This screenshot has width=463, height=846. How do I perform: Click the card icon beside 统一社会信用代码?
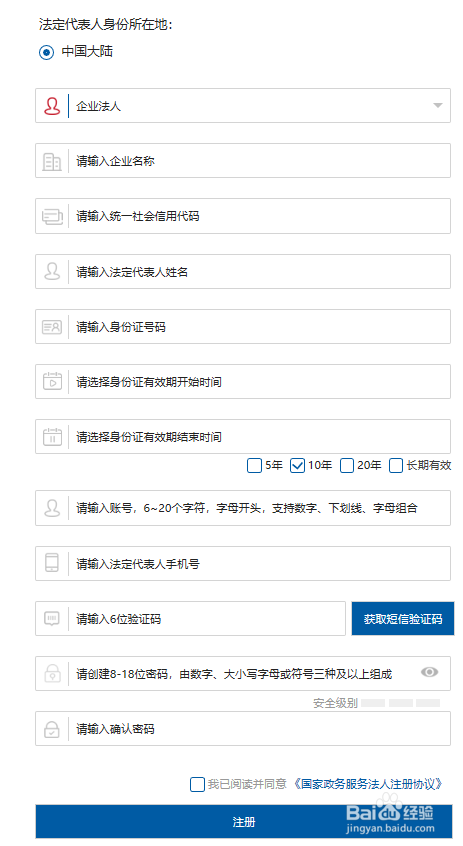[52, 216]
